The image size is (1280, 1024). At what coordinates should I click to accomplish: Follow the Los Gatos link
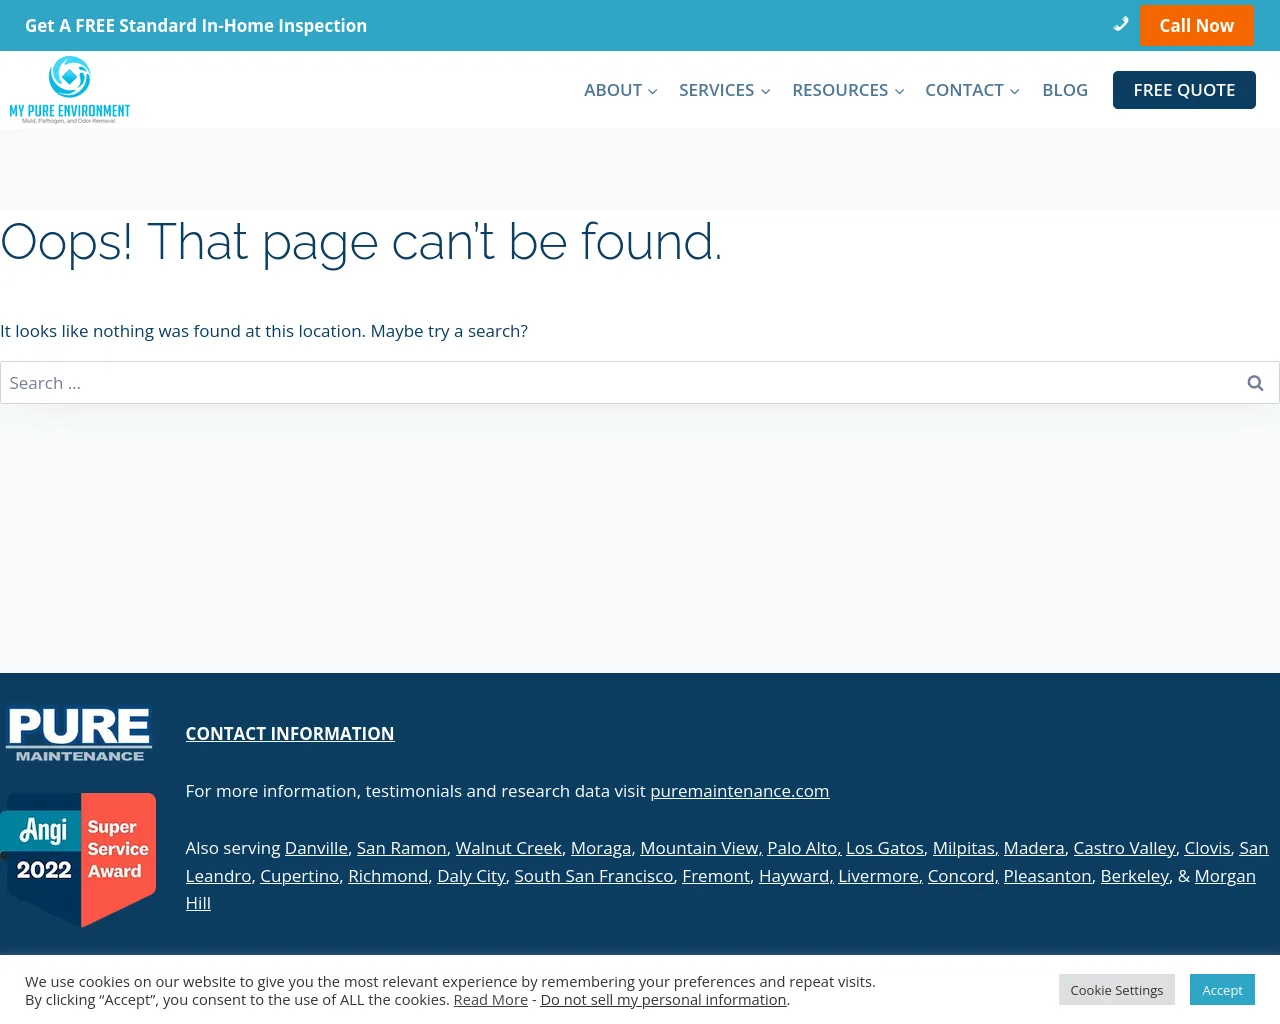click(x=885, y=848)
